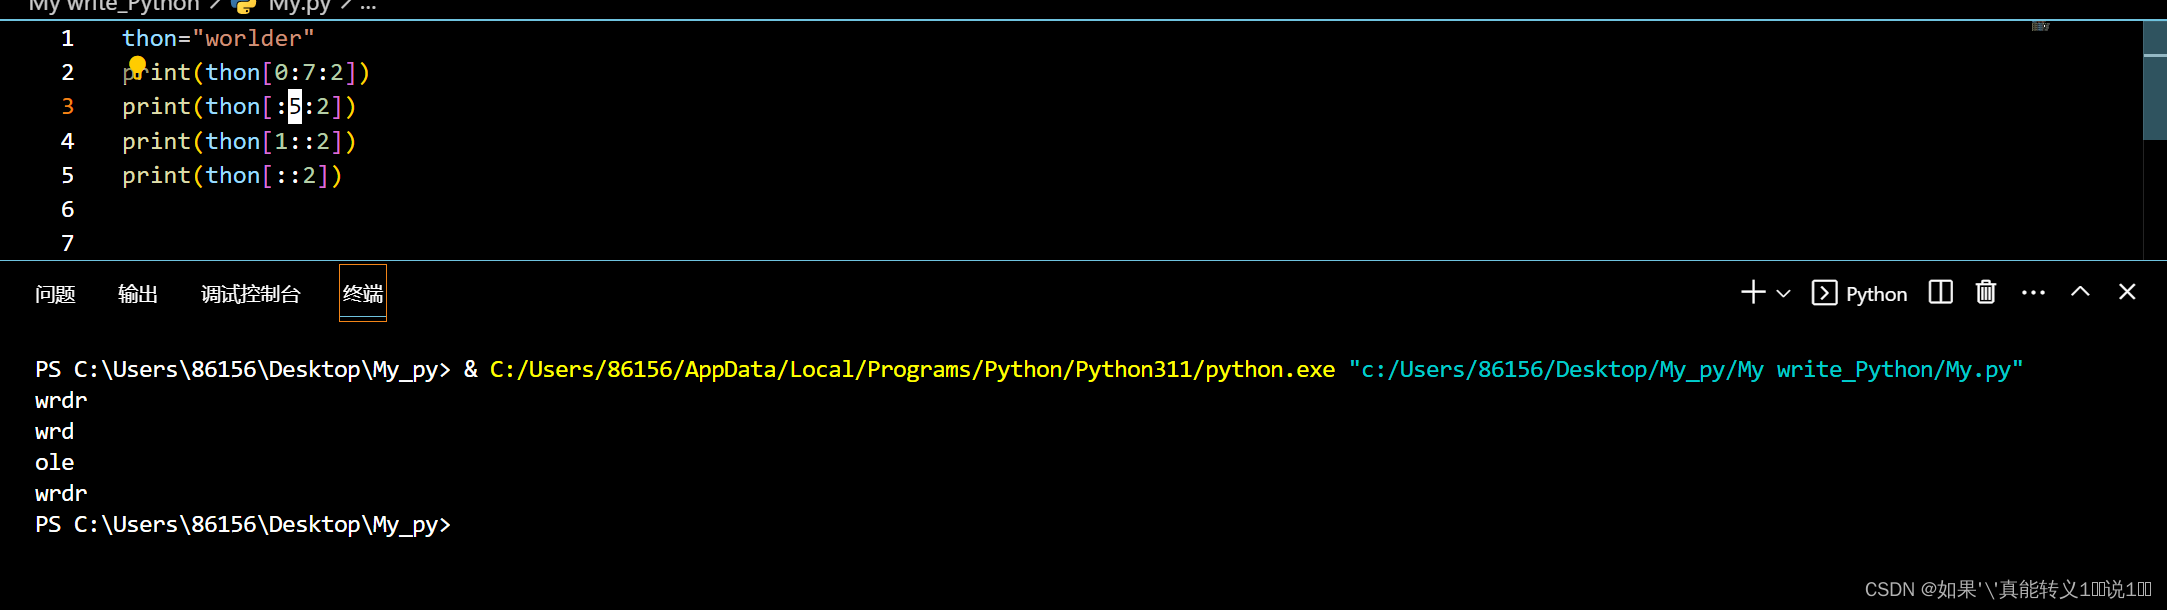2167x610 pixels.
Task: Click My.py in the breadcrumb path
Action: tap(299, 6)
